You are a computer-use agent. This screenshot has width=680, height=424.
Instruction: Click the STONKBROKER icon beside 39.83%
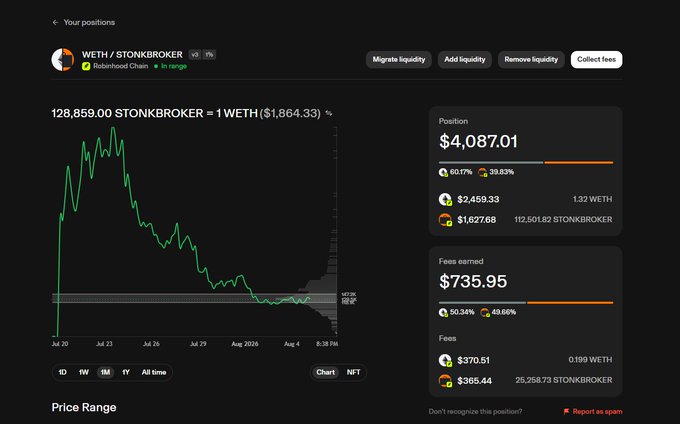(x=482, y=172)
